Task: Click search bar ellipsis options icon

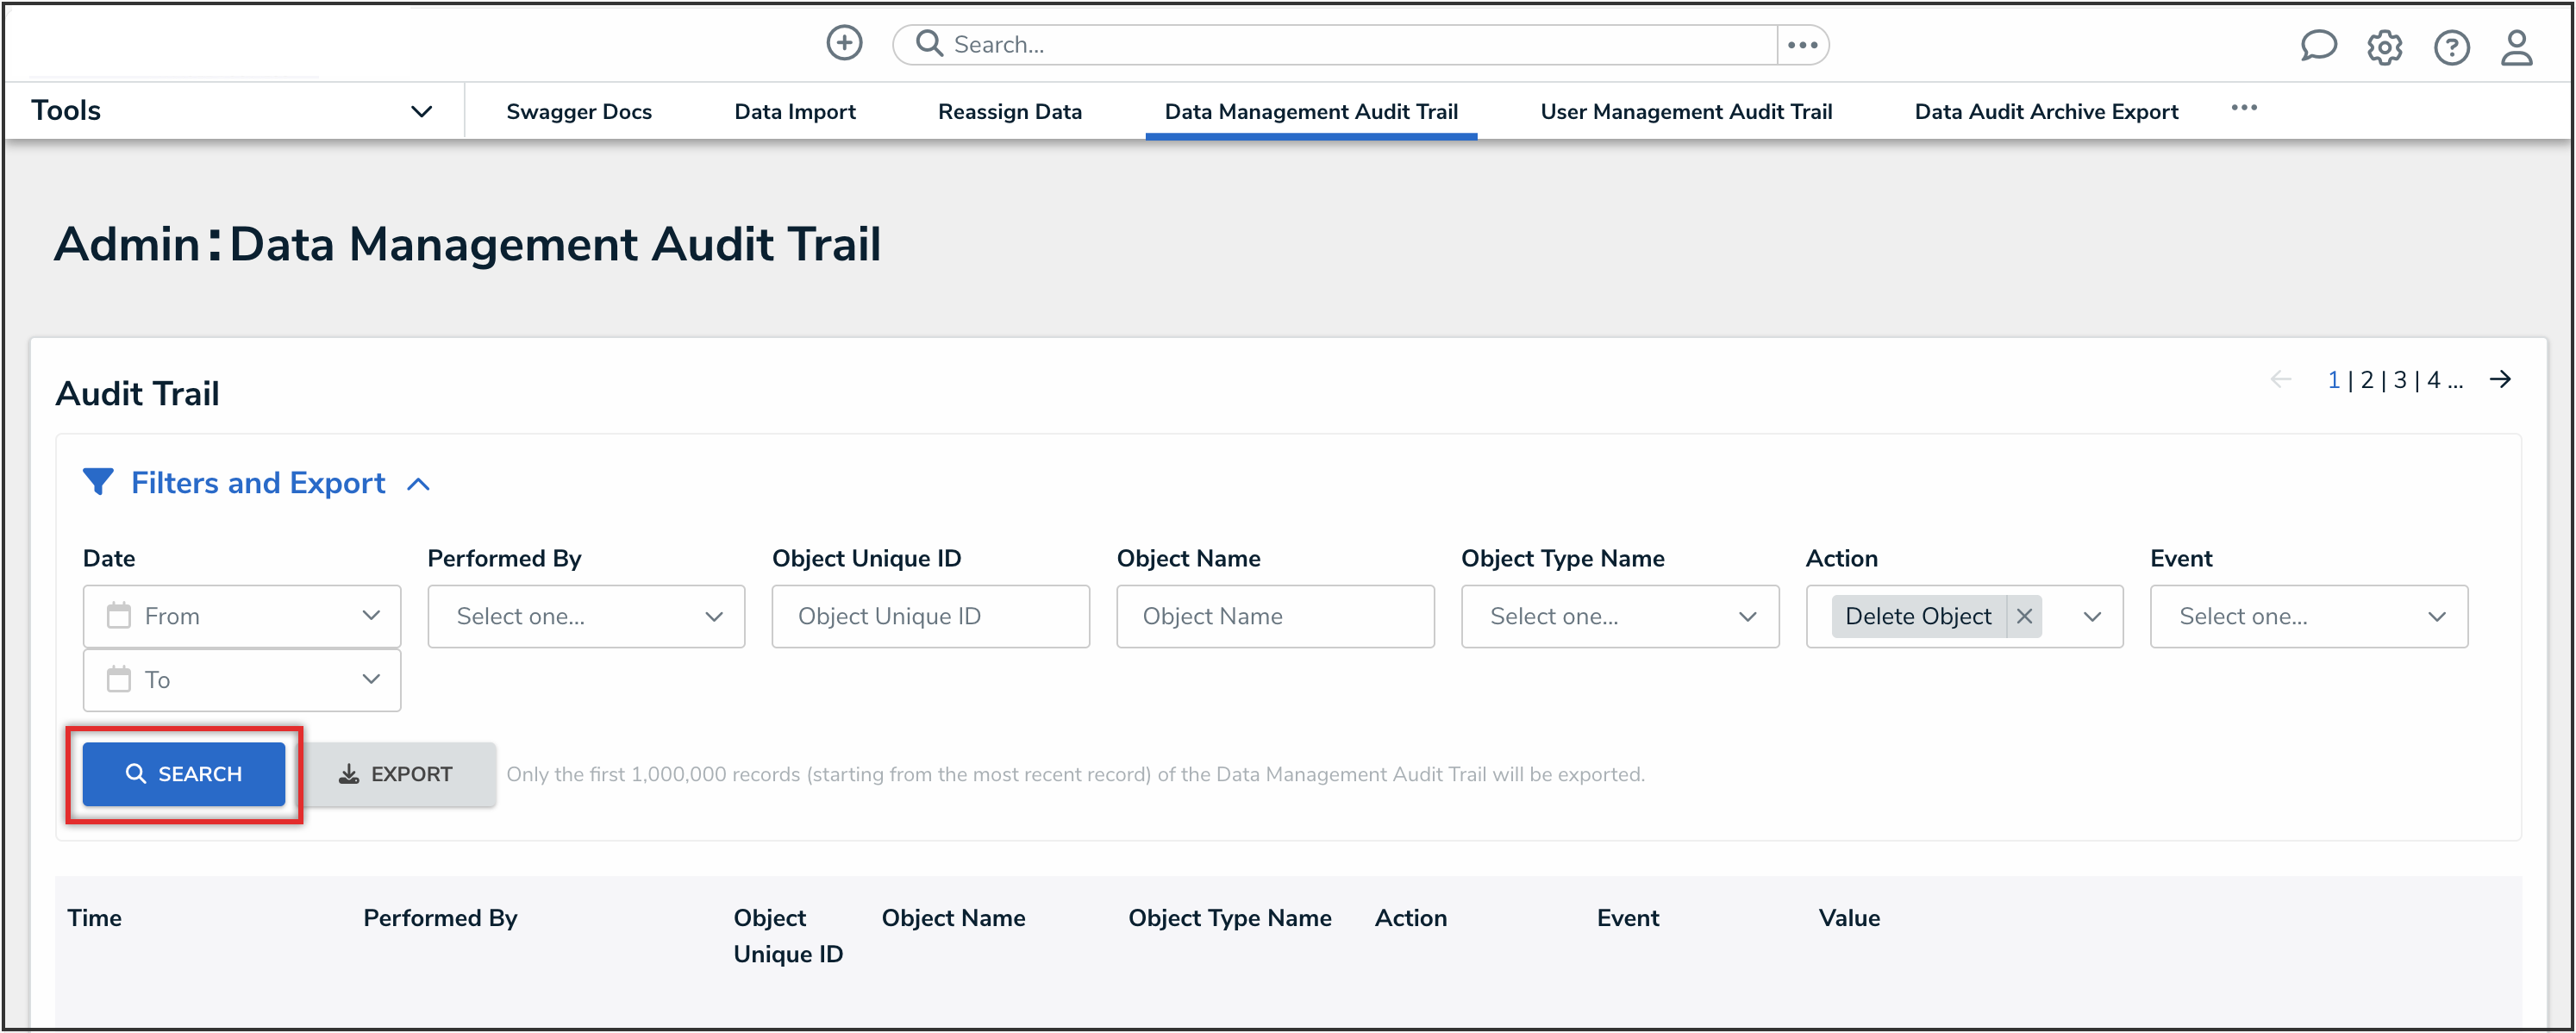Action: coord(1802,45)
